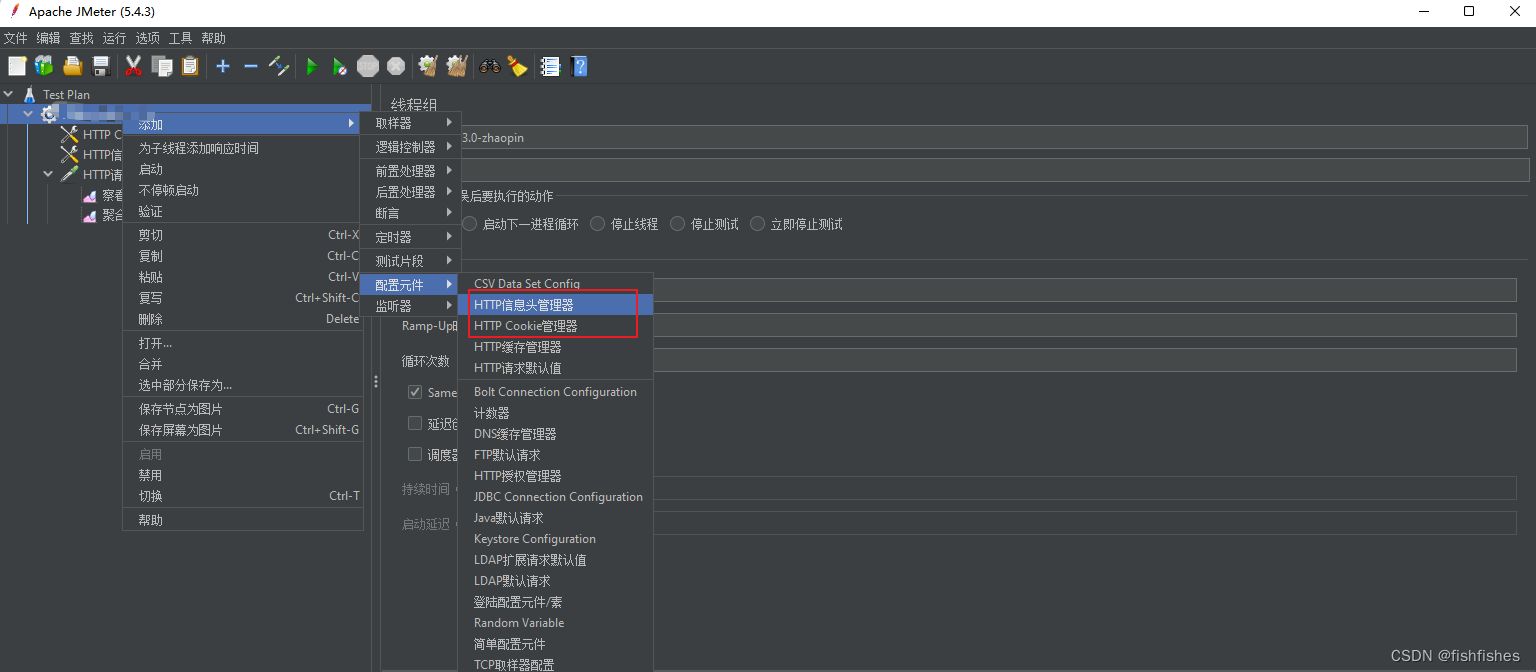The width and height of the screenshot is (1536, 672).
Task: Click the grey Stop sign icon
Action: click(368, 66)
